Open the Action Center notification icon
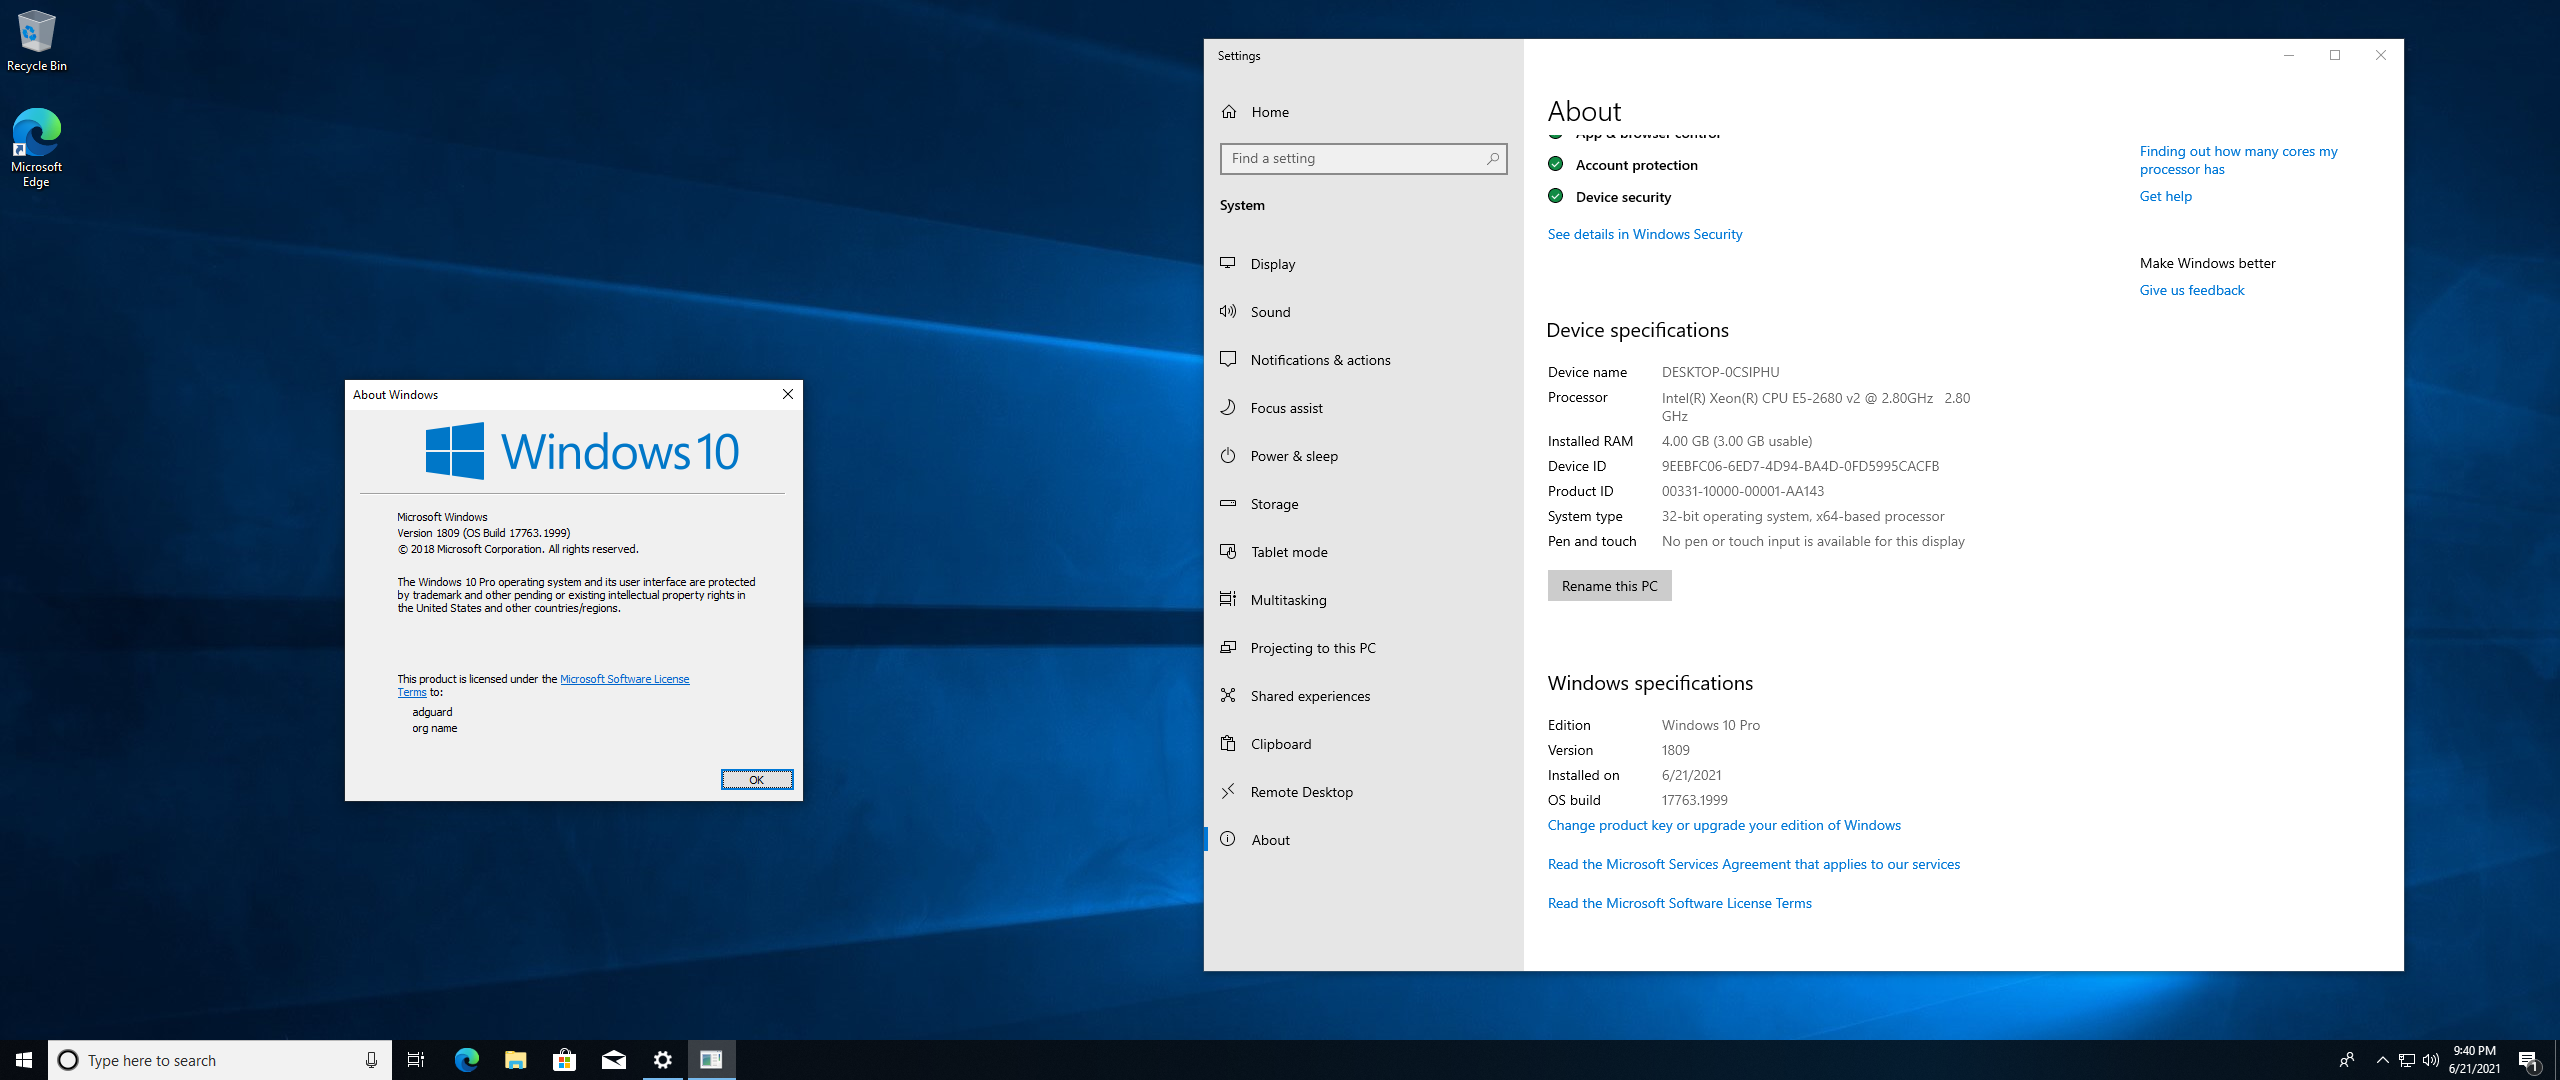The image size is (2560, 1080). 2528,1060
